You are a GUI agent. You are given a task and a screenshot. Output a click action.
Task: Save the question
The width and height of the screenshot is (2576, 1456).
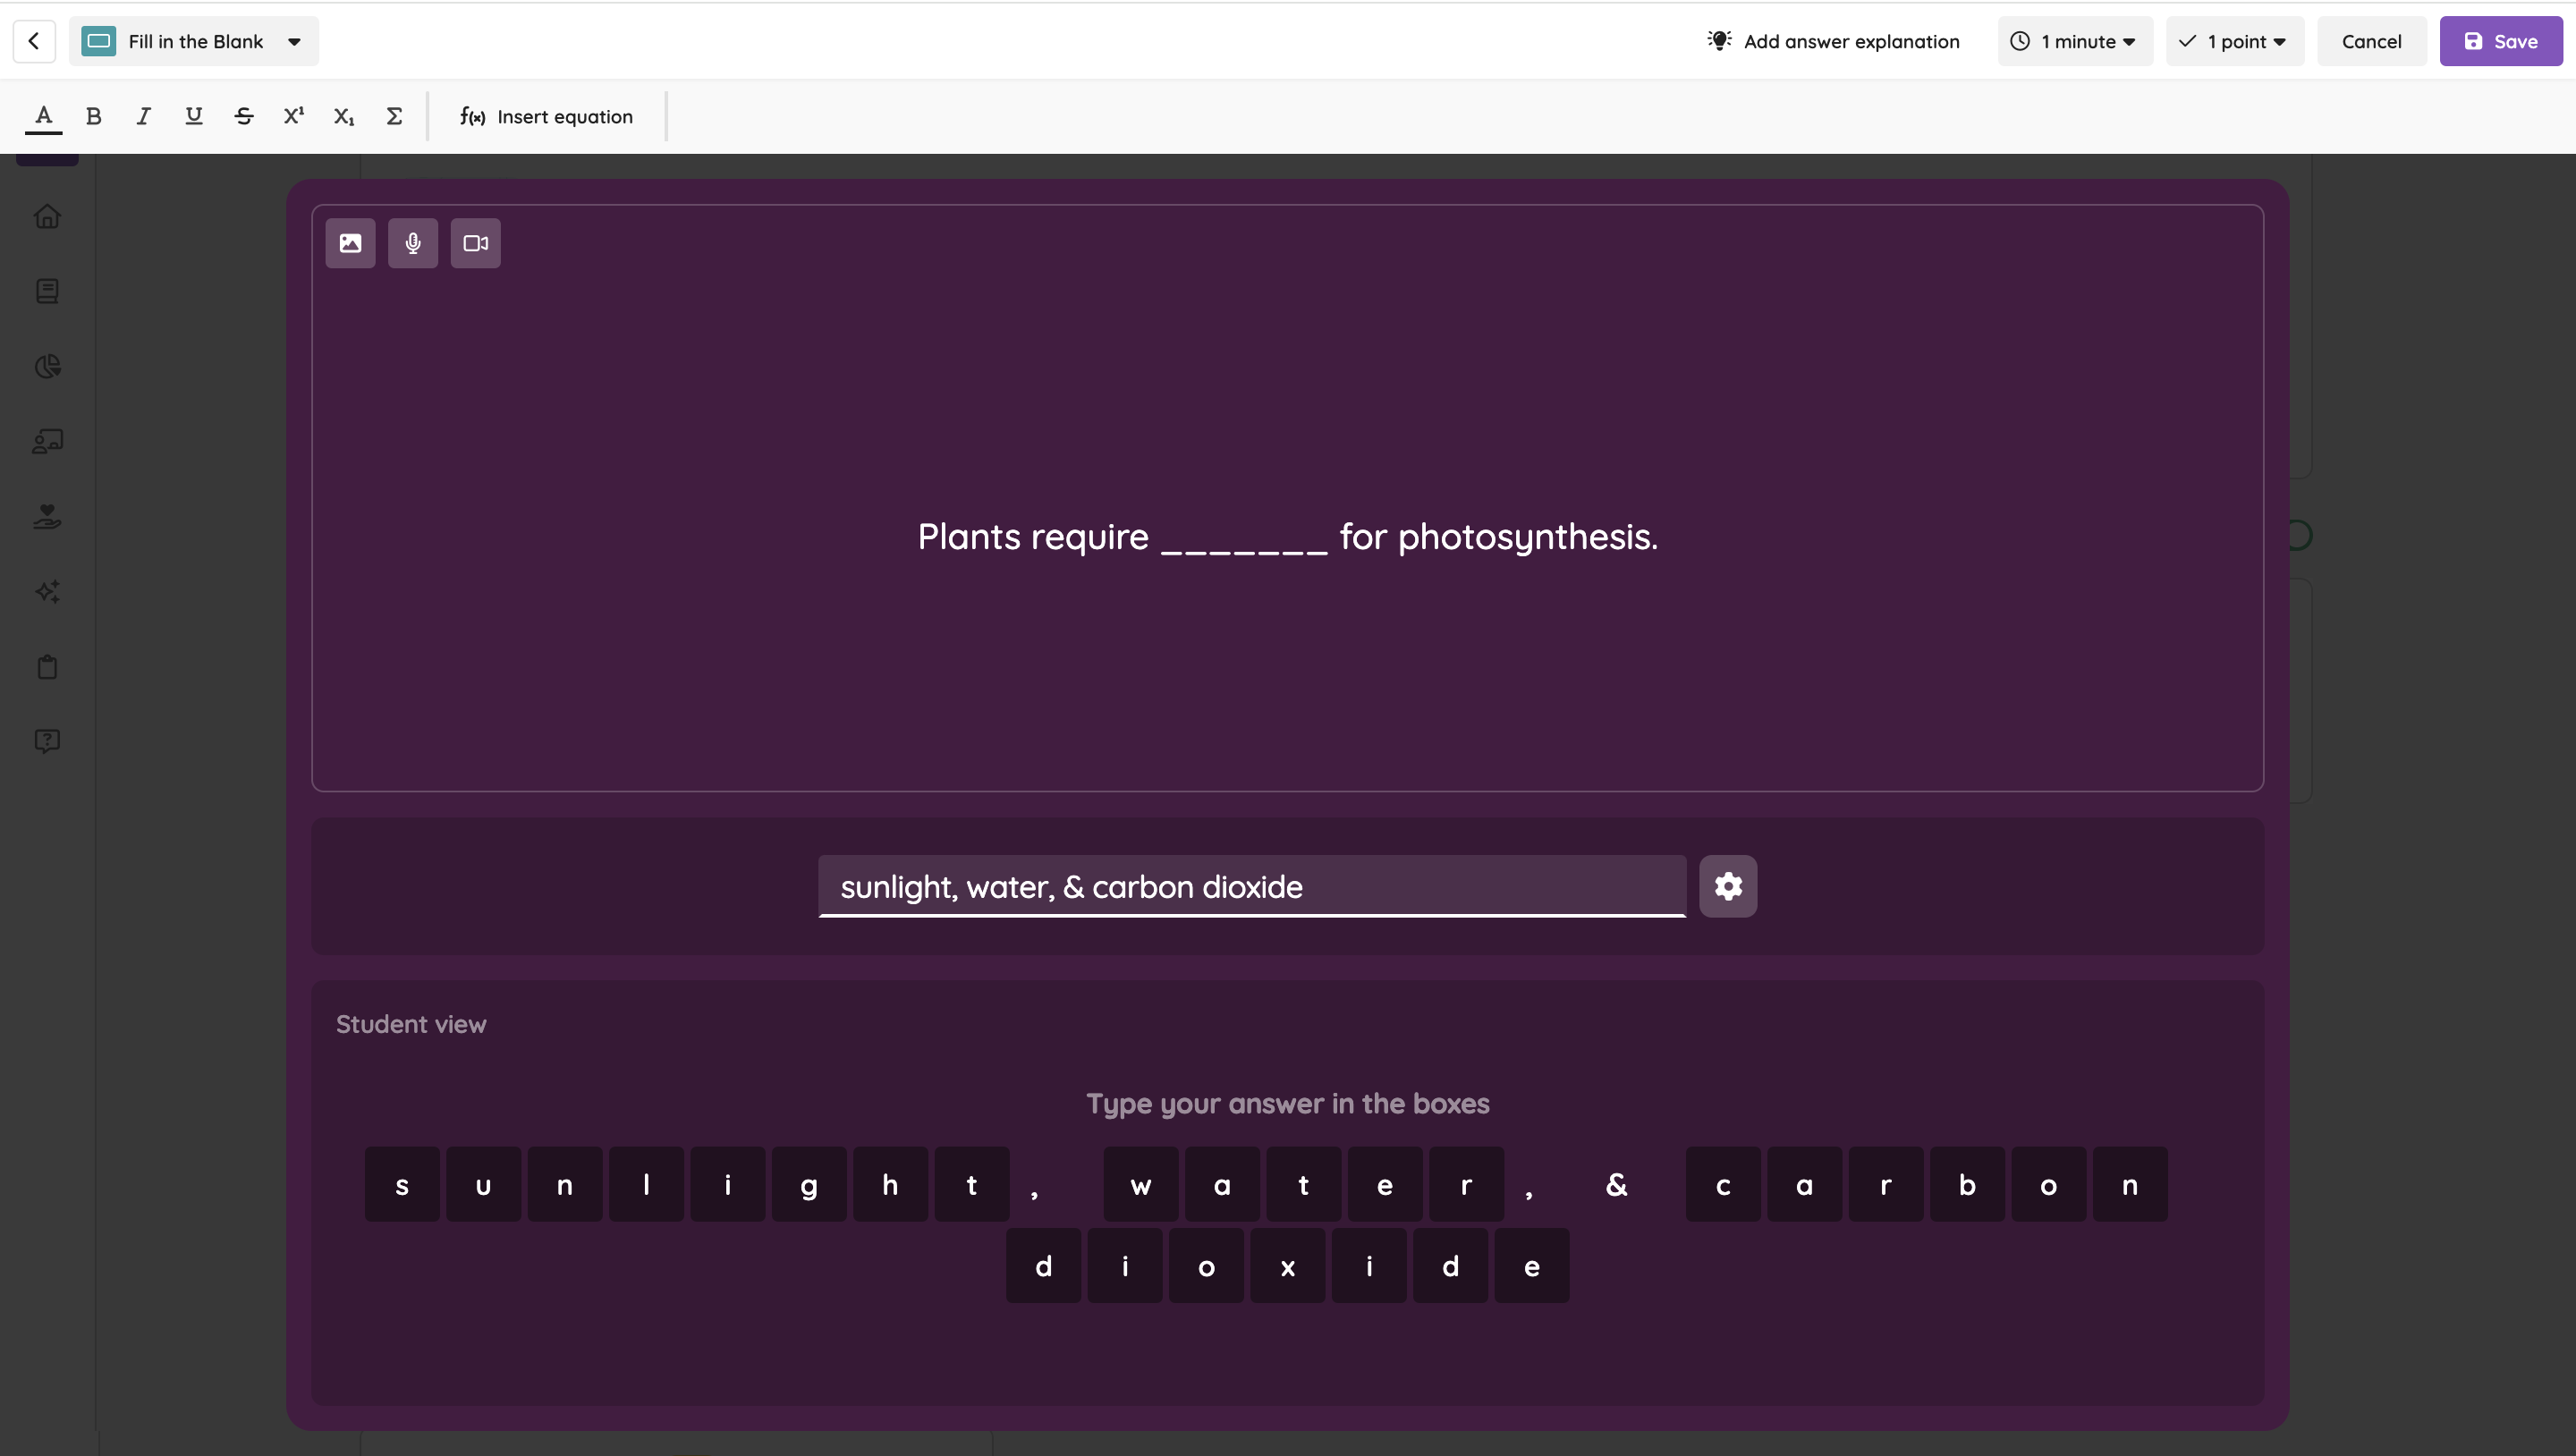pos(2500,41)
